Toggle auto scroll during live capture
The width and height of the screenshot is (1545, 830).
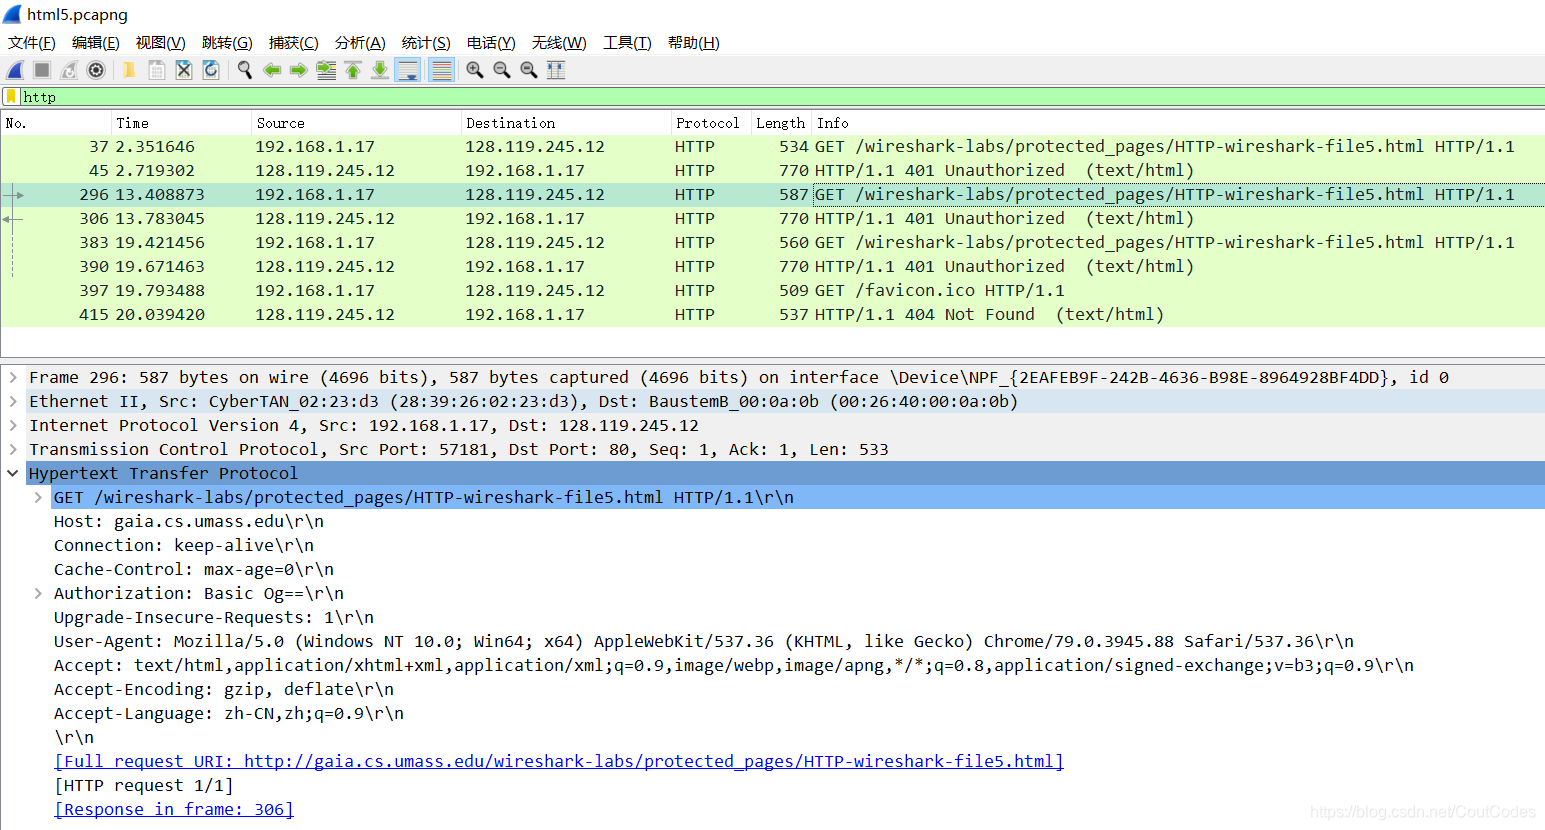408,70
